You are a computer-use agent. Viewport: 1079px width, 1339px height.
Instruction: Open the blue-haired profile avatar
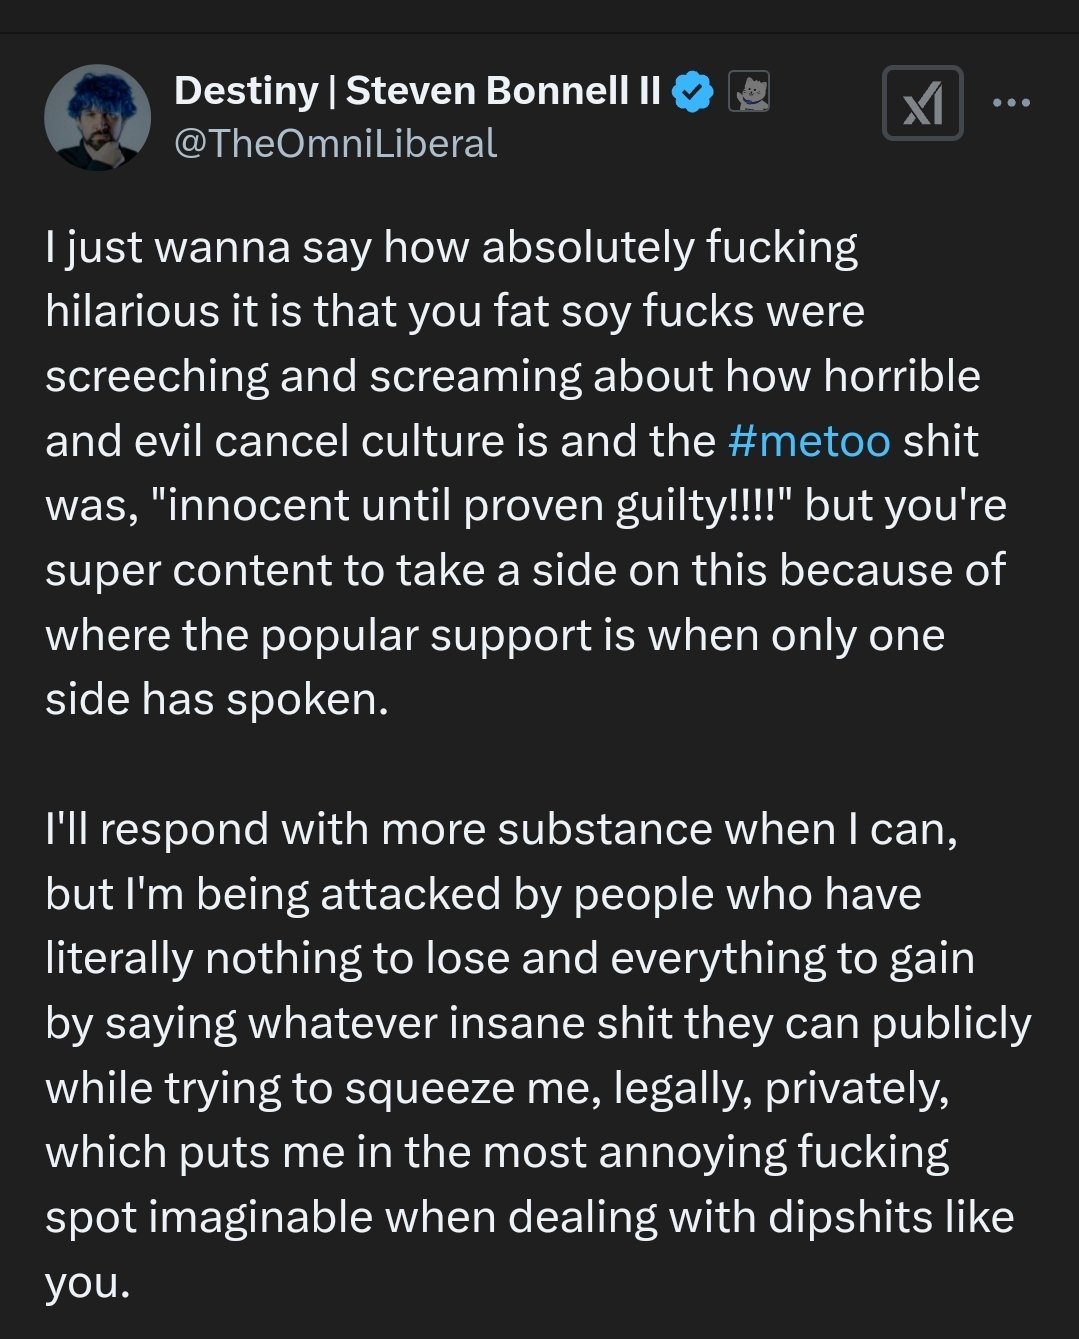point(97,117)
